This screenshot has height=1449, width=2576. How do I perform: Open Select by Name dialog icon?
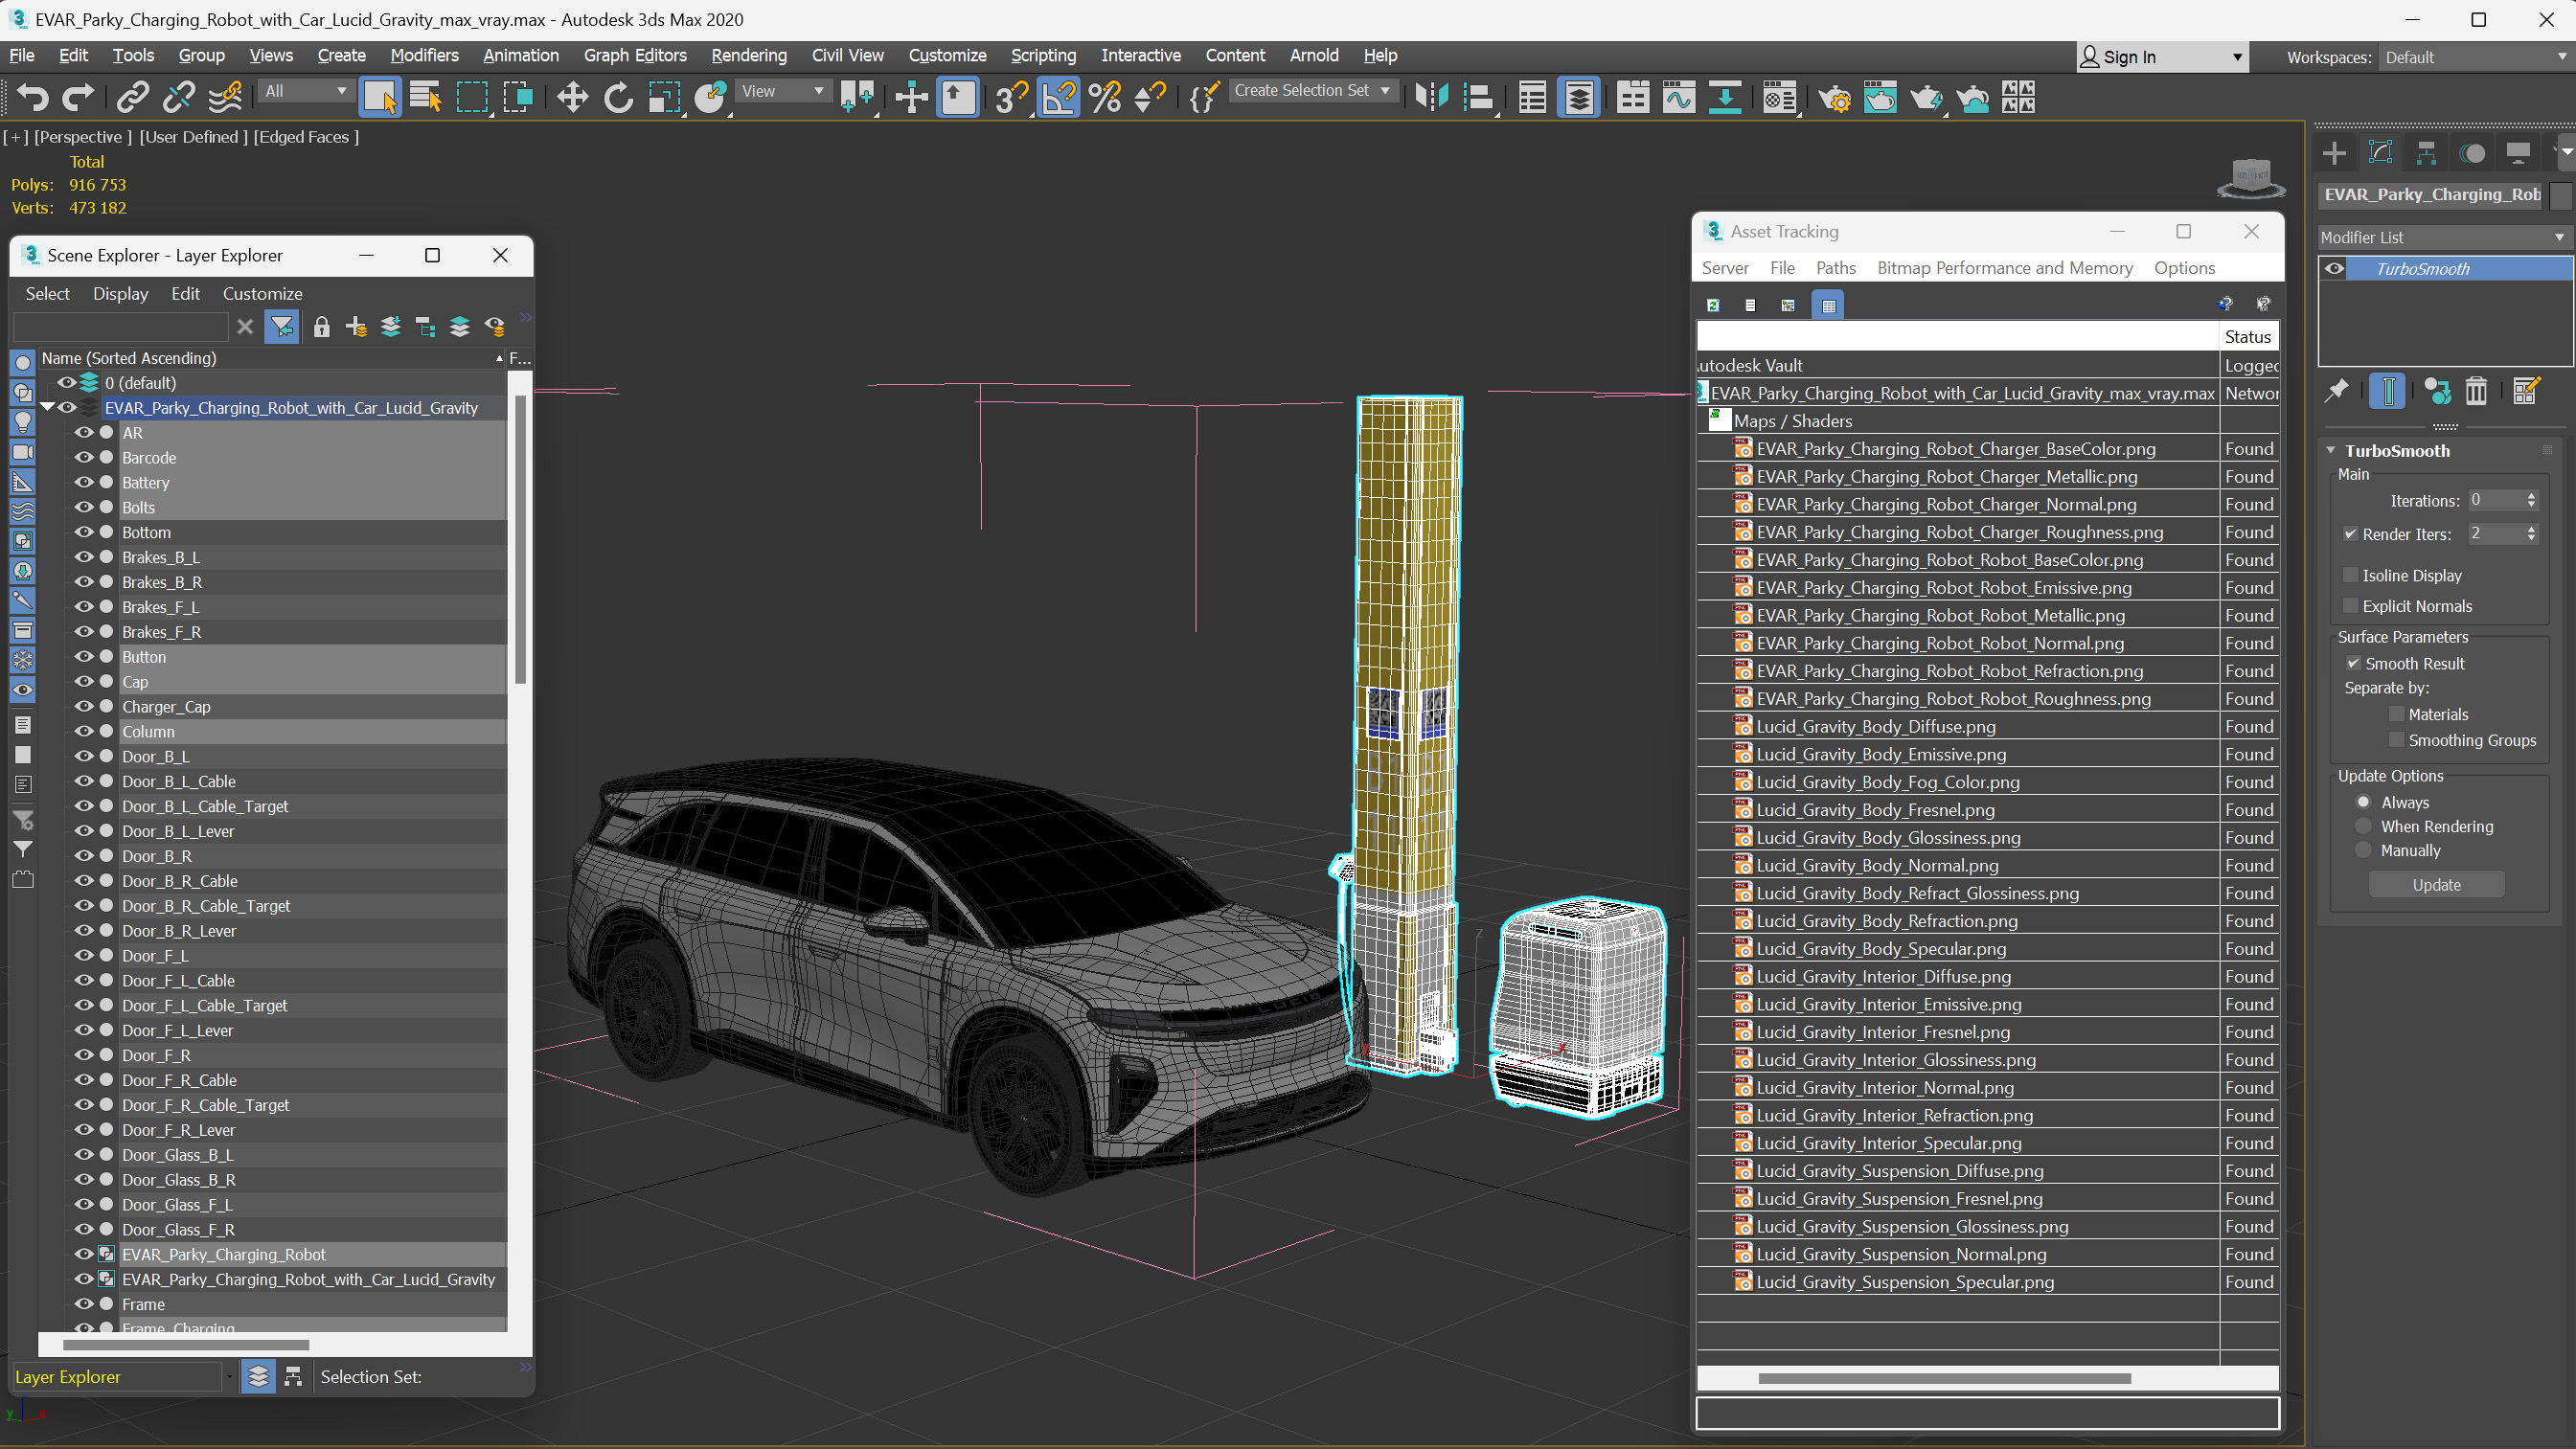tap(426, 97)
